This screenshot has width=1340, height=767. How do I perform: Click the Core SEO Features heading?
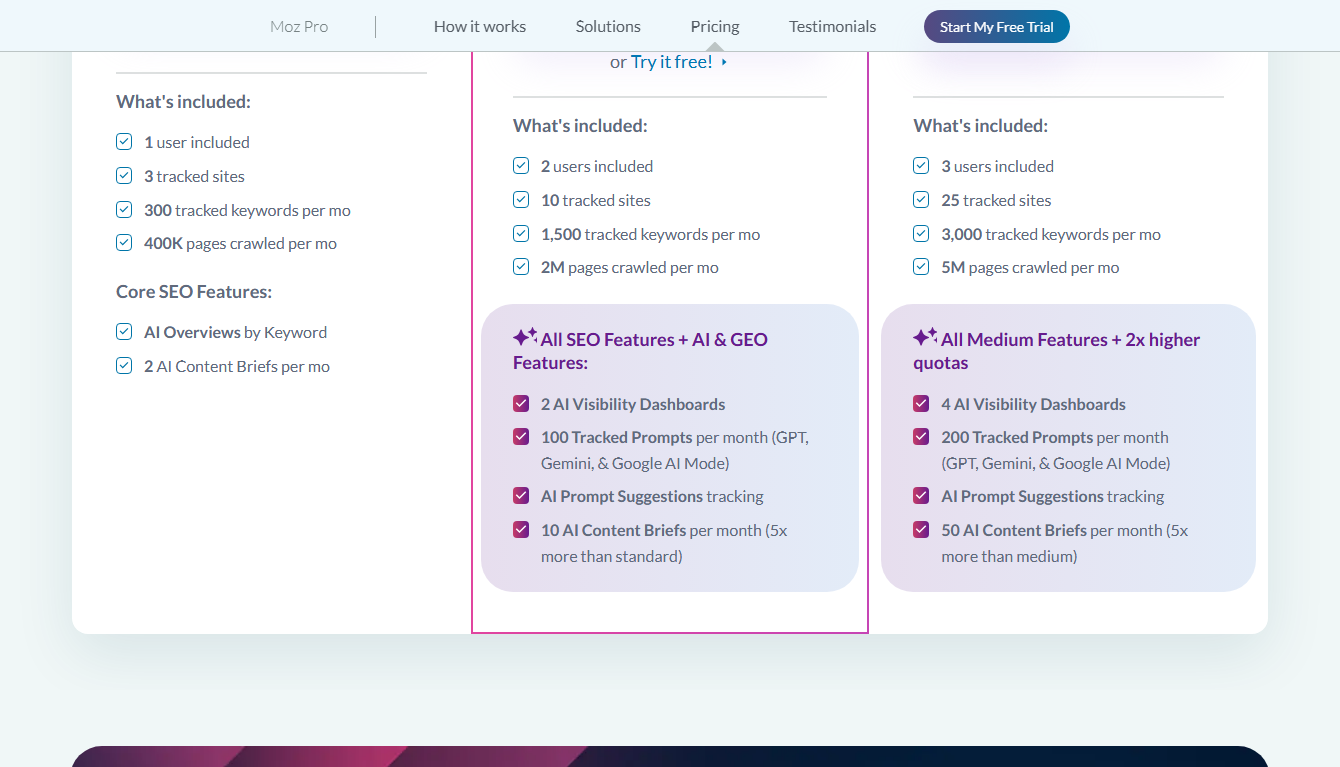(194, 292)
